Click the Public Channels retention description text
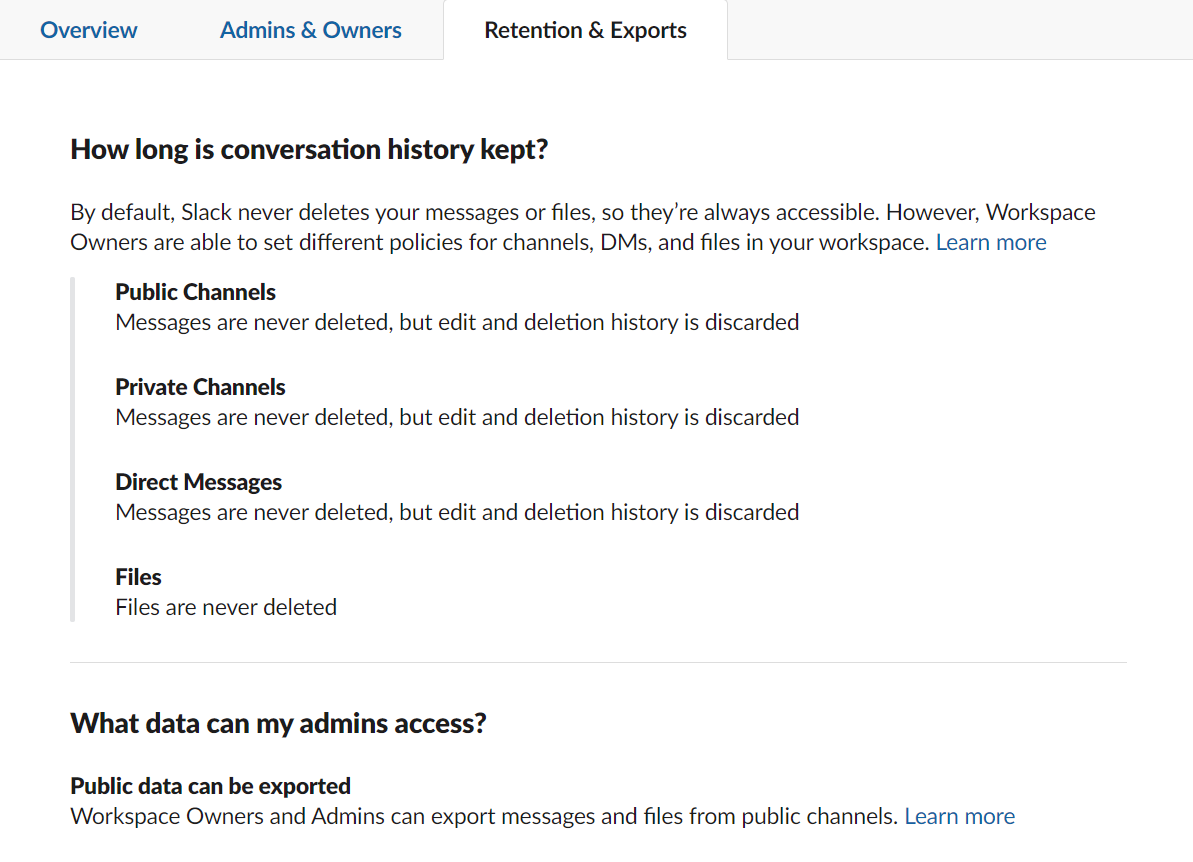 tap(457, 322)
